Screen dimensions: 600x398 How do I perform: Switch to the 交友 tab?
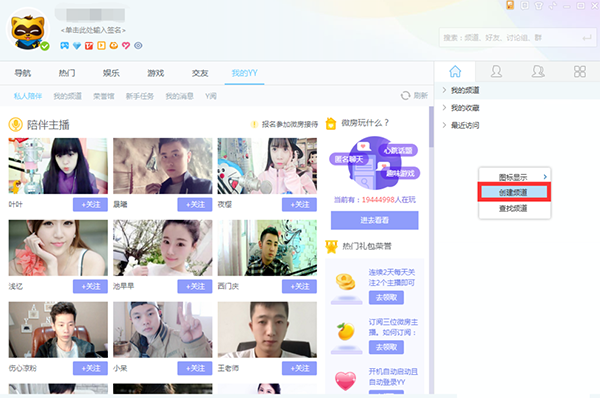click(x=200, y=73)
